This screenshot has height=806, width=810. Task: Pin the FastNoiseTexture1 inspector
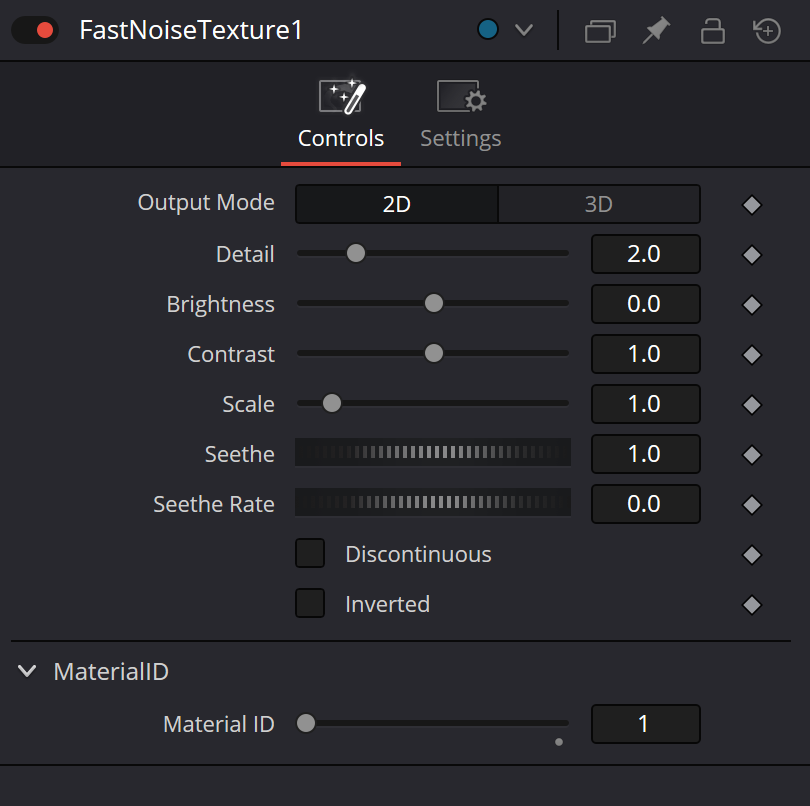coord(656,30)
